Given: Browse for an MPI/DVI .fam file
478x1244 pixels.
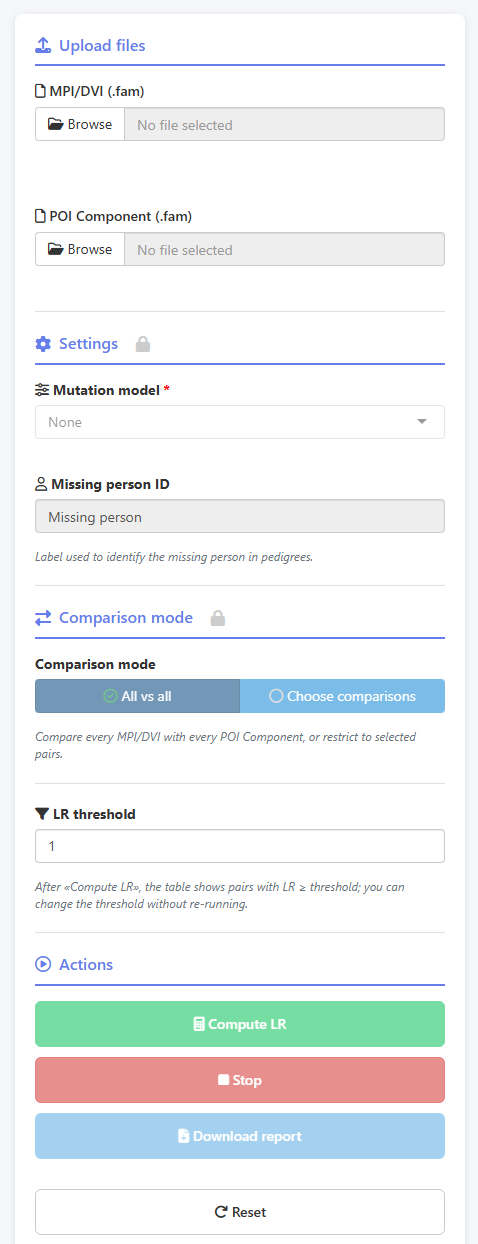Looking at the screenshot, I should click(80, 125).
